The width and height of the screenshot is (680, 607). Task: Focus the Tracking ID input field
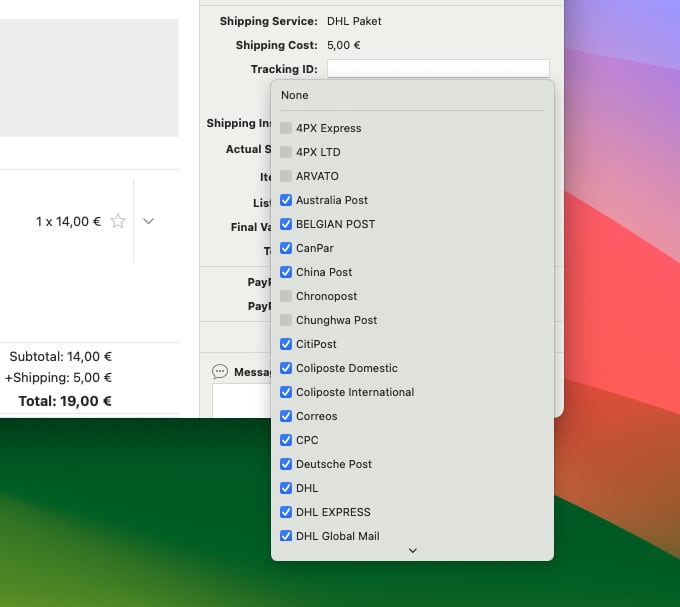click(x=438, y=69)
